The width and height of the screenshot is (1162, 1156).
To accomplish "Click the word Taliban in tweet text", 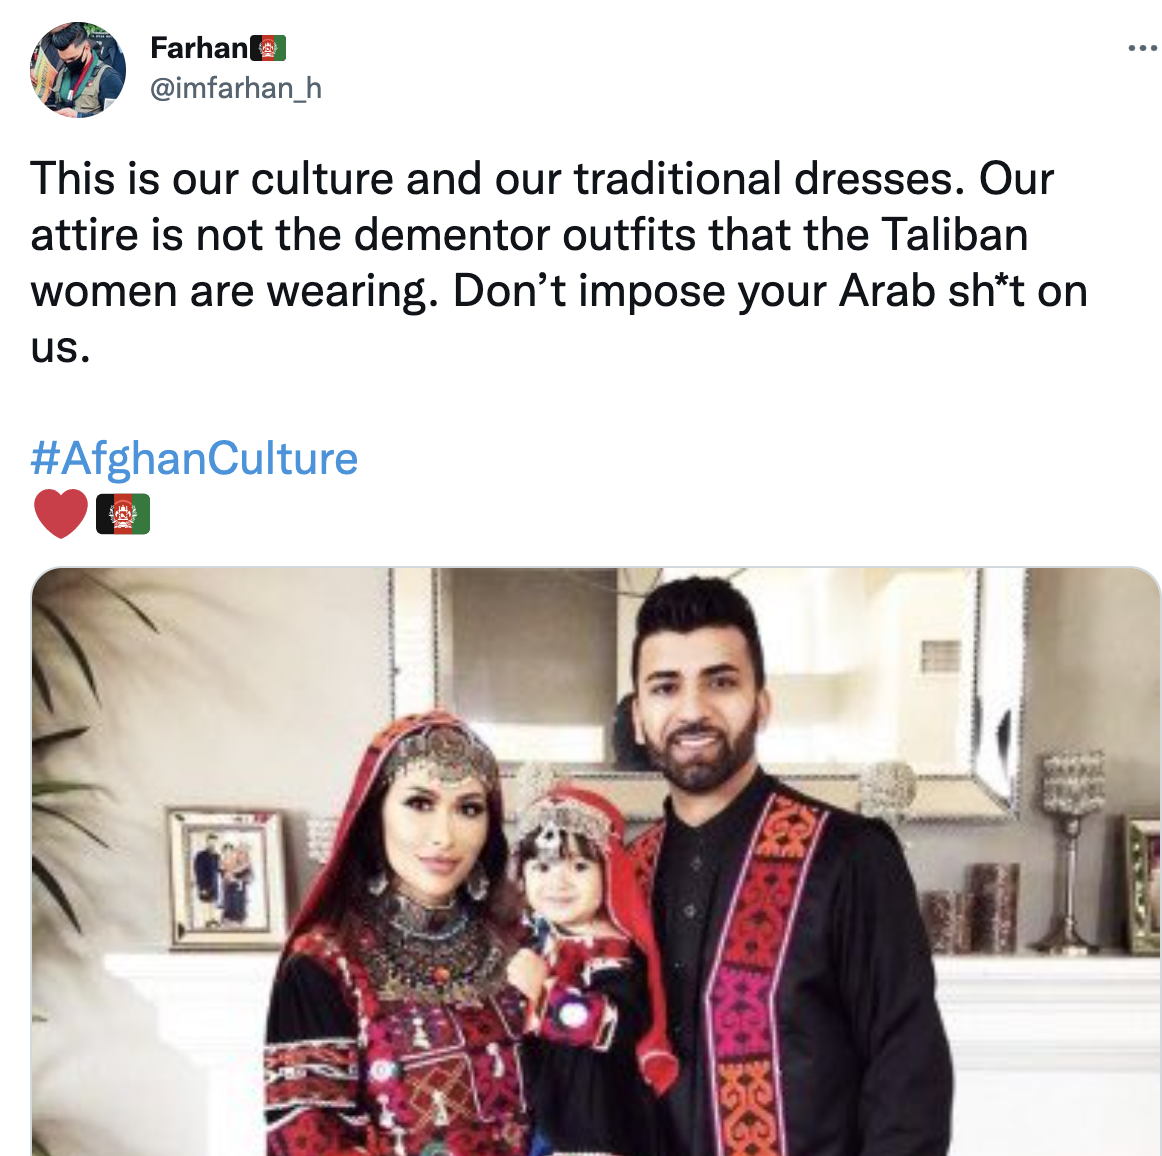I will 954,235.
